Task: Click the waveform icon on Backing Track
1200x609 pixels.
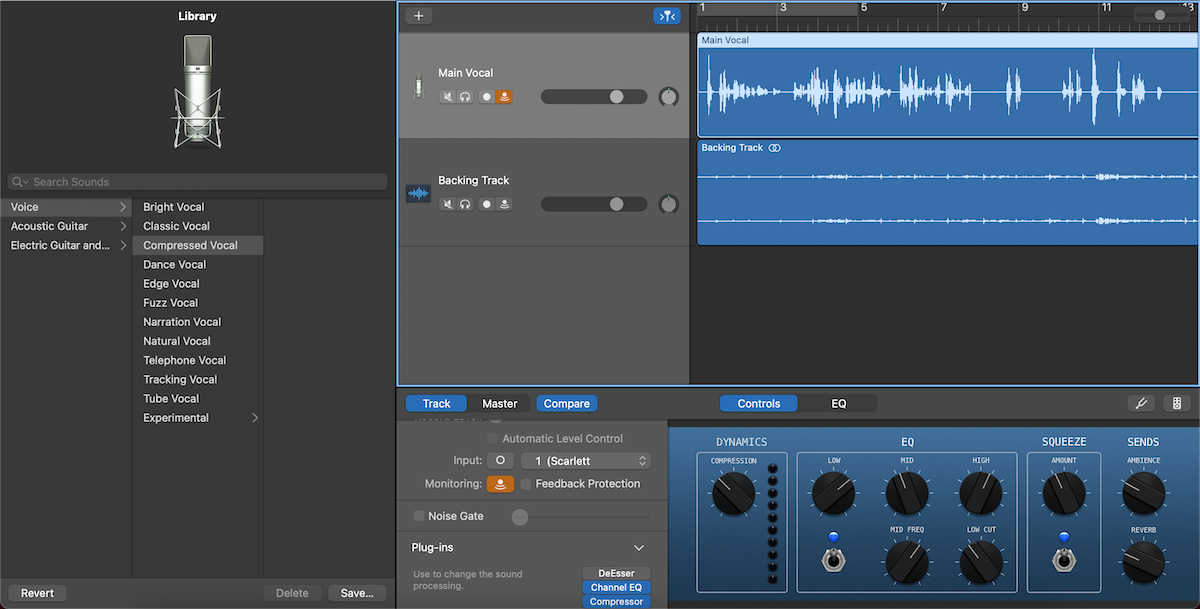Action: pos(418,192)
